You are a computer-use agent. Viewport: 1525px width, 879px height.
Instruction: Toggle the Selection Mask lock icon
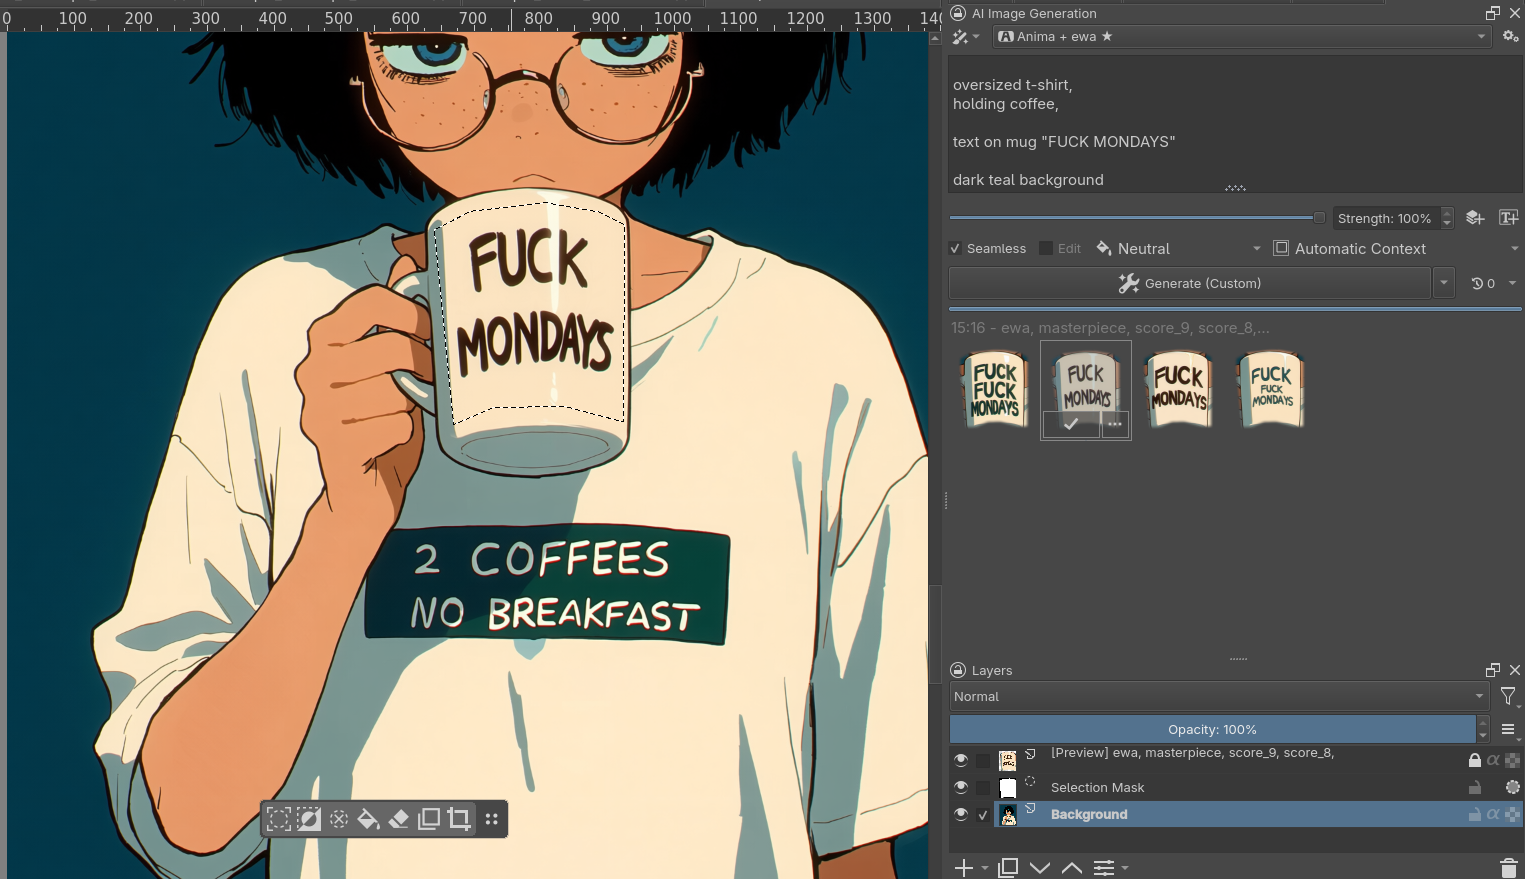pos(1475,788)
